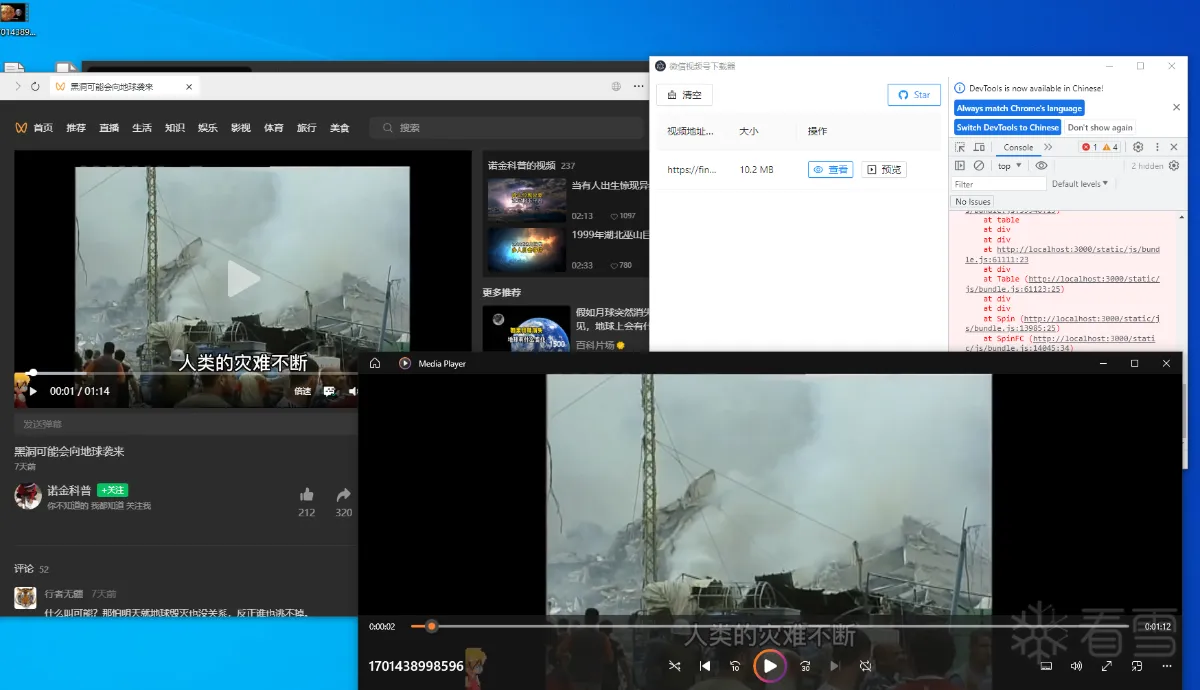Expand the top context dropdown
This screenshot has width=1200, height=690.
pos(1008,166)
